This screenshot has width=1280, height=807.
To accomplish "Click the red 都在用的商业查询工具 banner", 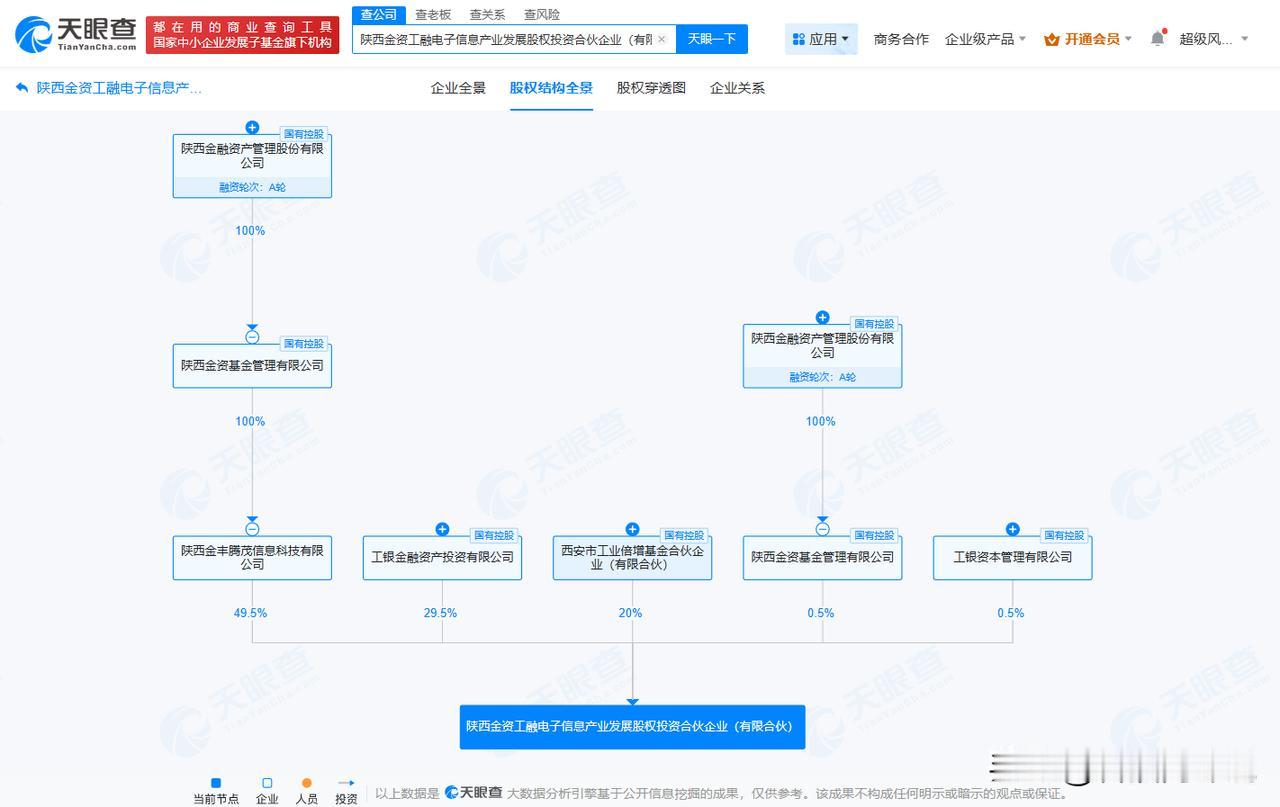I will [242, 35].
